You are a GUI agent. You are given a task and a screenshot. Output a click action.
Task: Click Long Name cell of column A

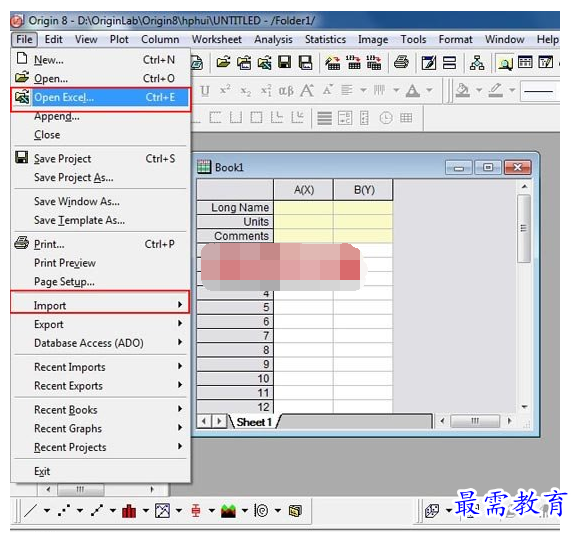point(303,208)
